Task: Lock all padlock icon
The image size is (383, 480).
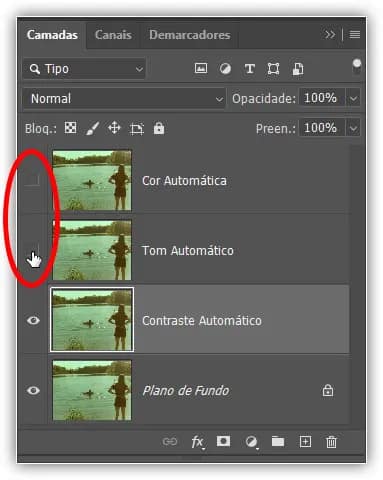Action: pos(159,128)
